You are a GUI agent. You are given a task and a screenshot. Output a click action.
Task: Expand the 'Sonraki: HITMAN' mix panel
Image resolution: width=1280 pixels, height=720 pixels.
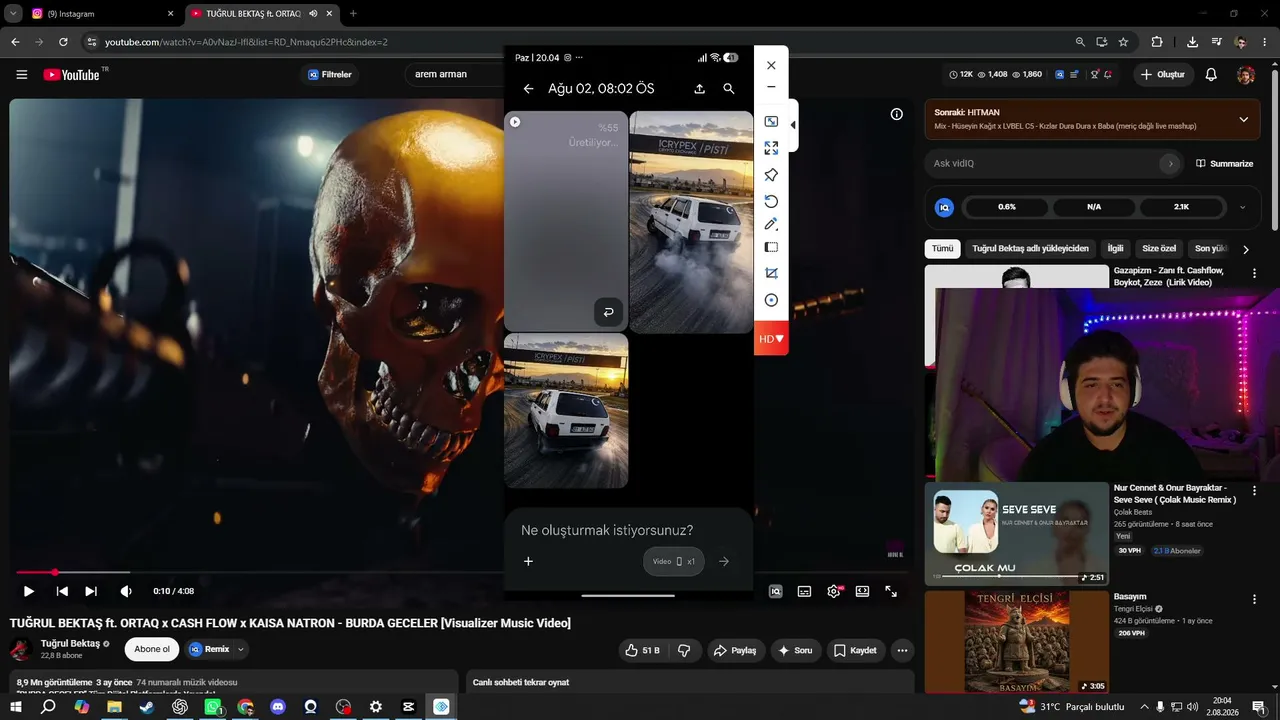(x=1243, y=119)
